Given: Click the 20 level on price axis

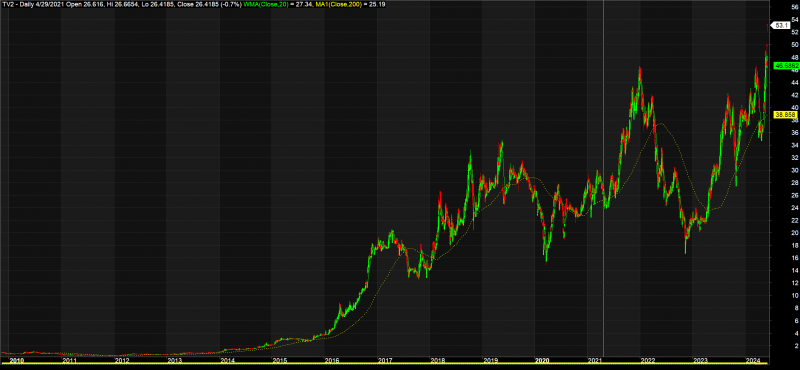Looking at the screenshot, I should pos(795,233).
